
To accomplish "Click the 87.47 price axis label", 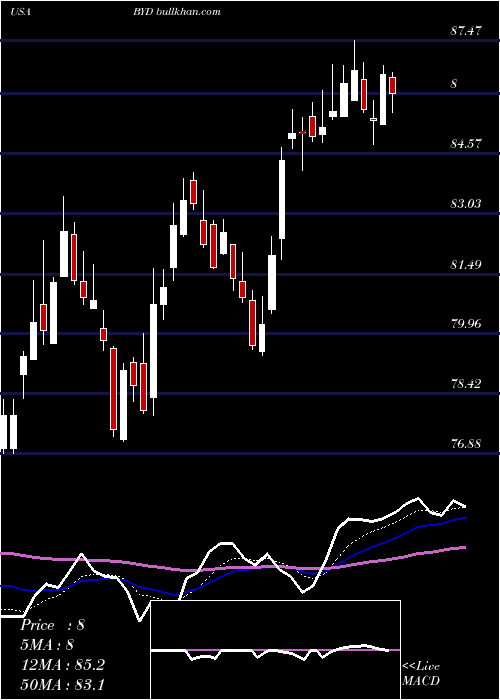I will pos(466,31).
